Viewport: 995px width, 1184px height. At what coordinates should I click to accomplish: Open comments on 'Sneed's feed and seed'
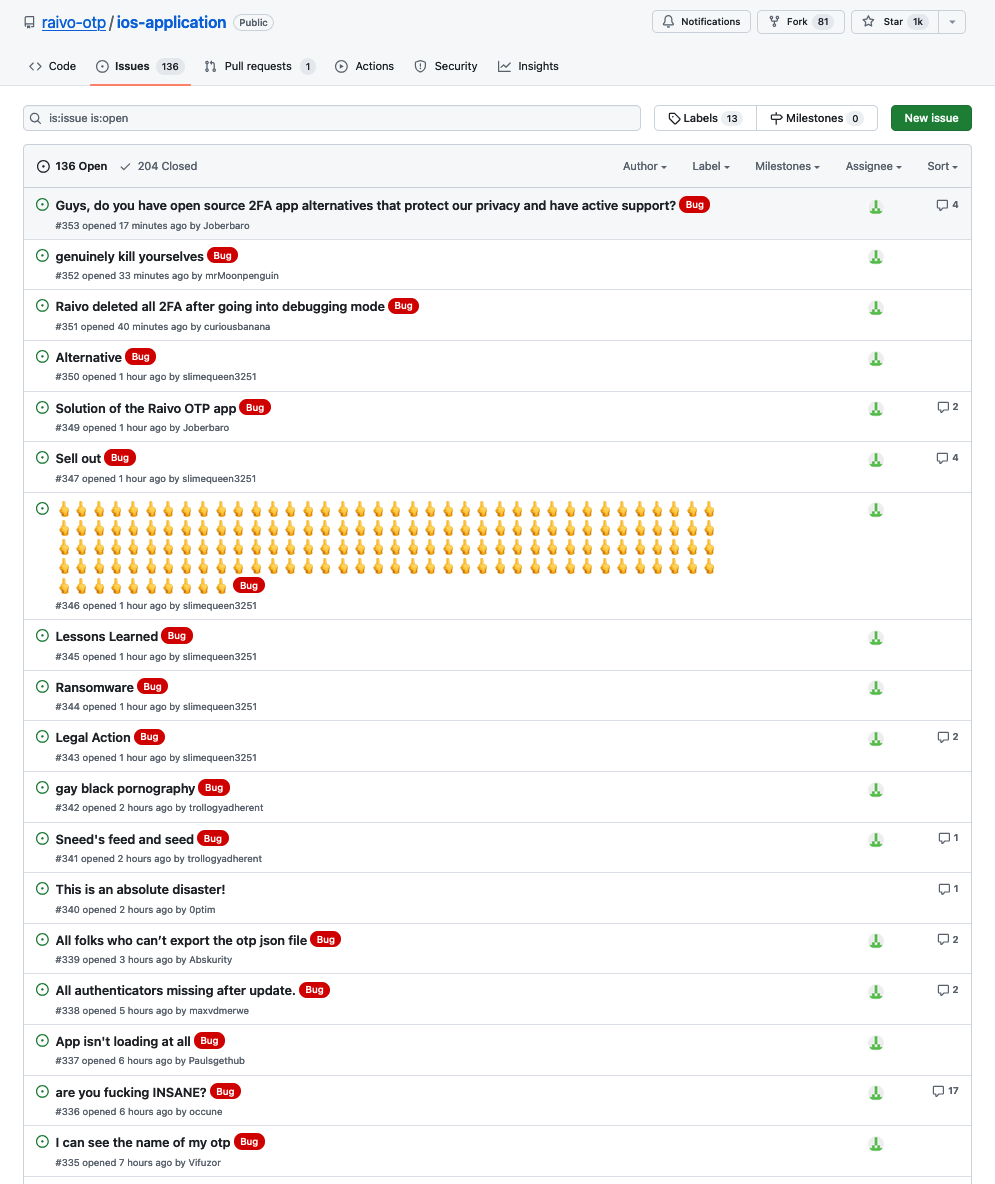[948, 838]
